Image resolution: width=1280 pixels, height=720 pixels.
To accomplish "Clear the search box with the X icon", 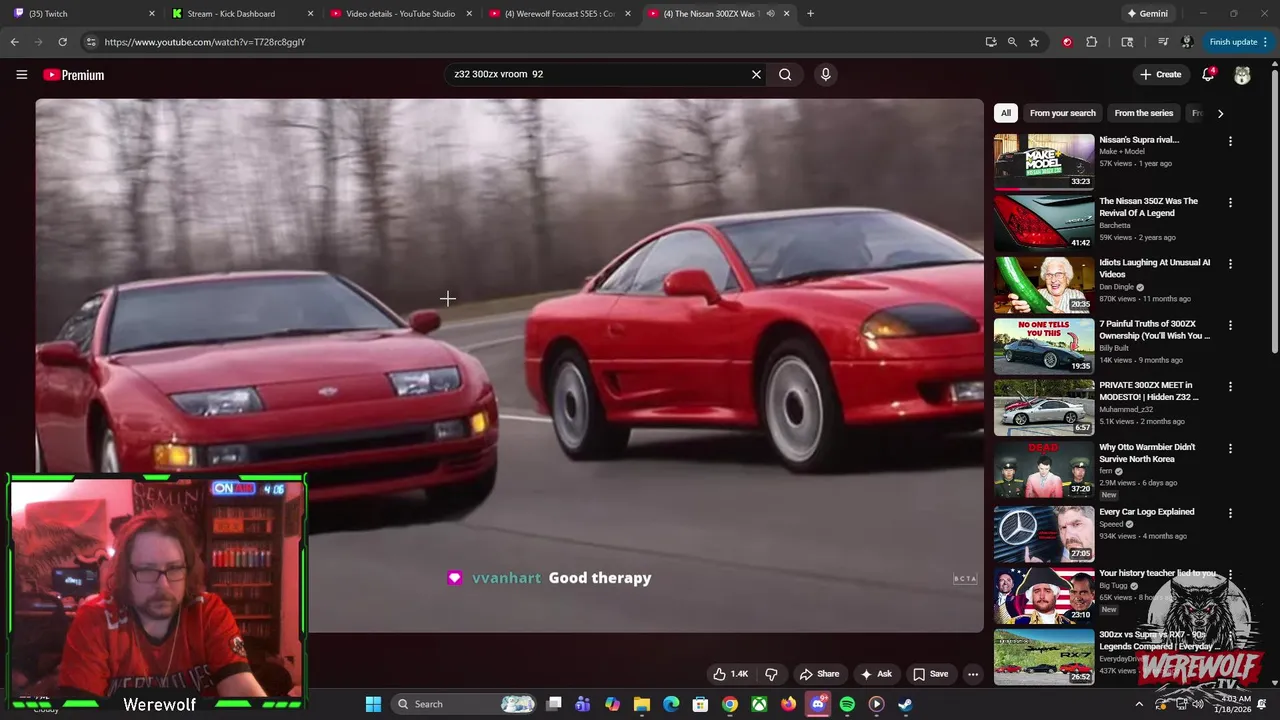I will pos(756,74).
